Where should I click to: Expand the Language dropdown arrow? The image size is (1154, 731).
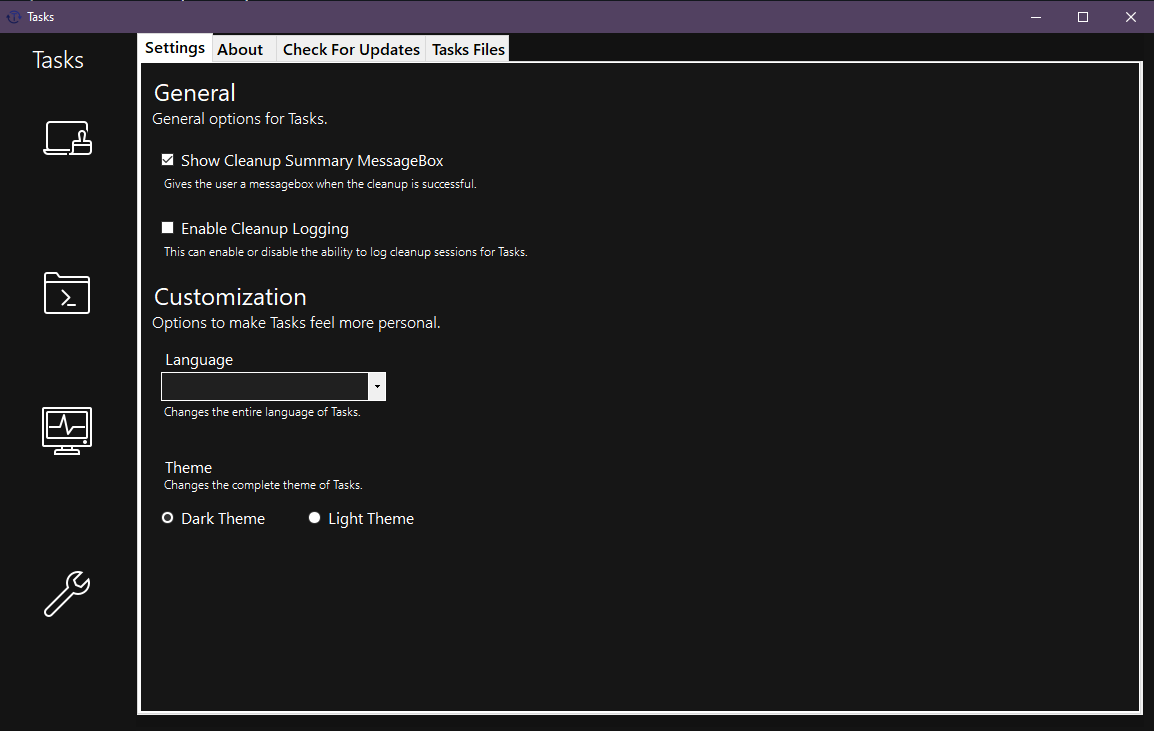(377, 386)
